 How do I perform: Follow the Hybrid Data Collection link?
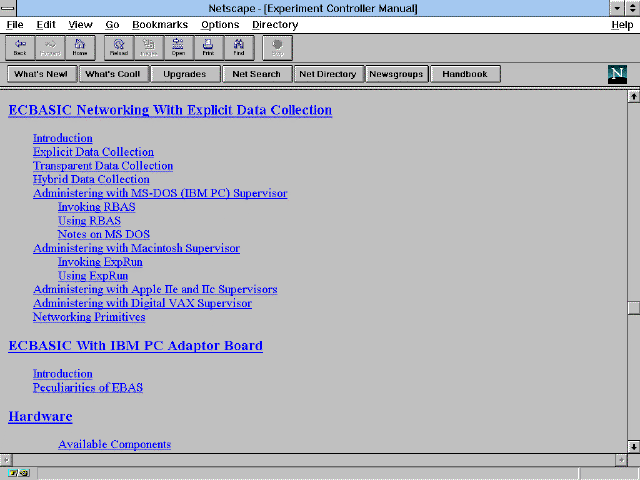point(91,179)
